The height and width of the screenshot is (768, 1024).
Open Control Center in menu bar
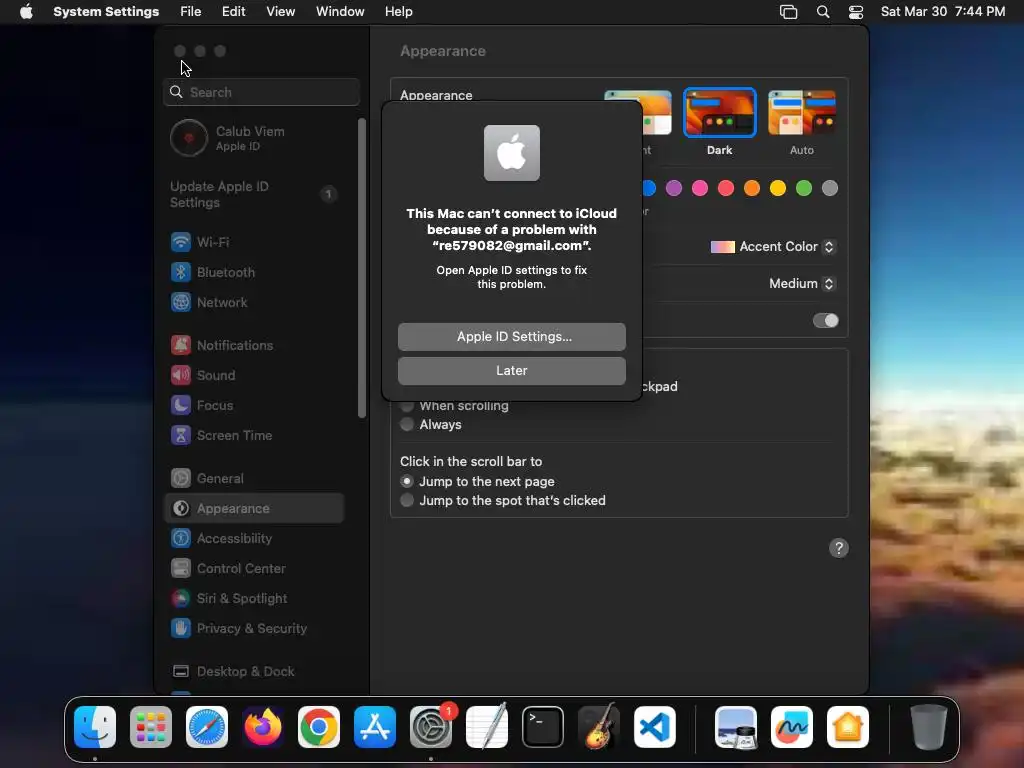tap(856, 12)
